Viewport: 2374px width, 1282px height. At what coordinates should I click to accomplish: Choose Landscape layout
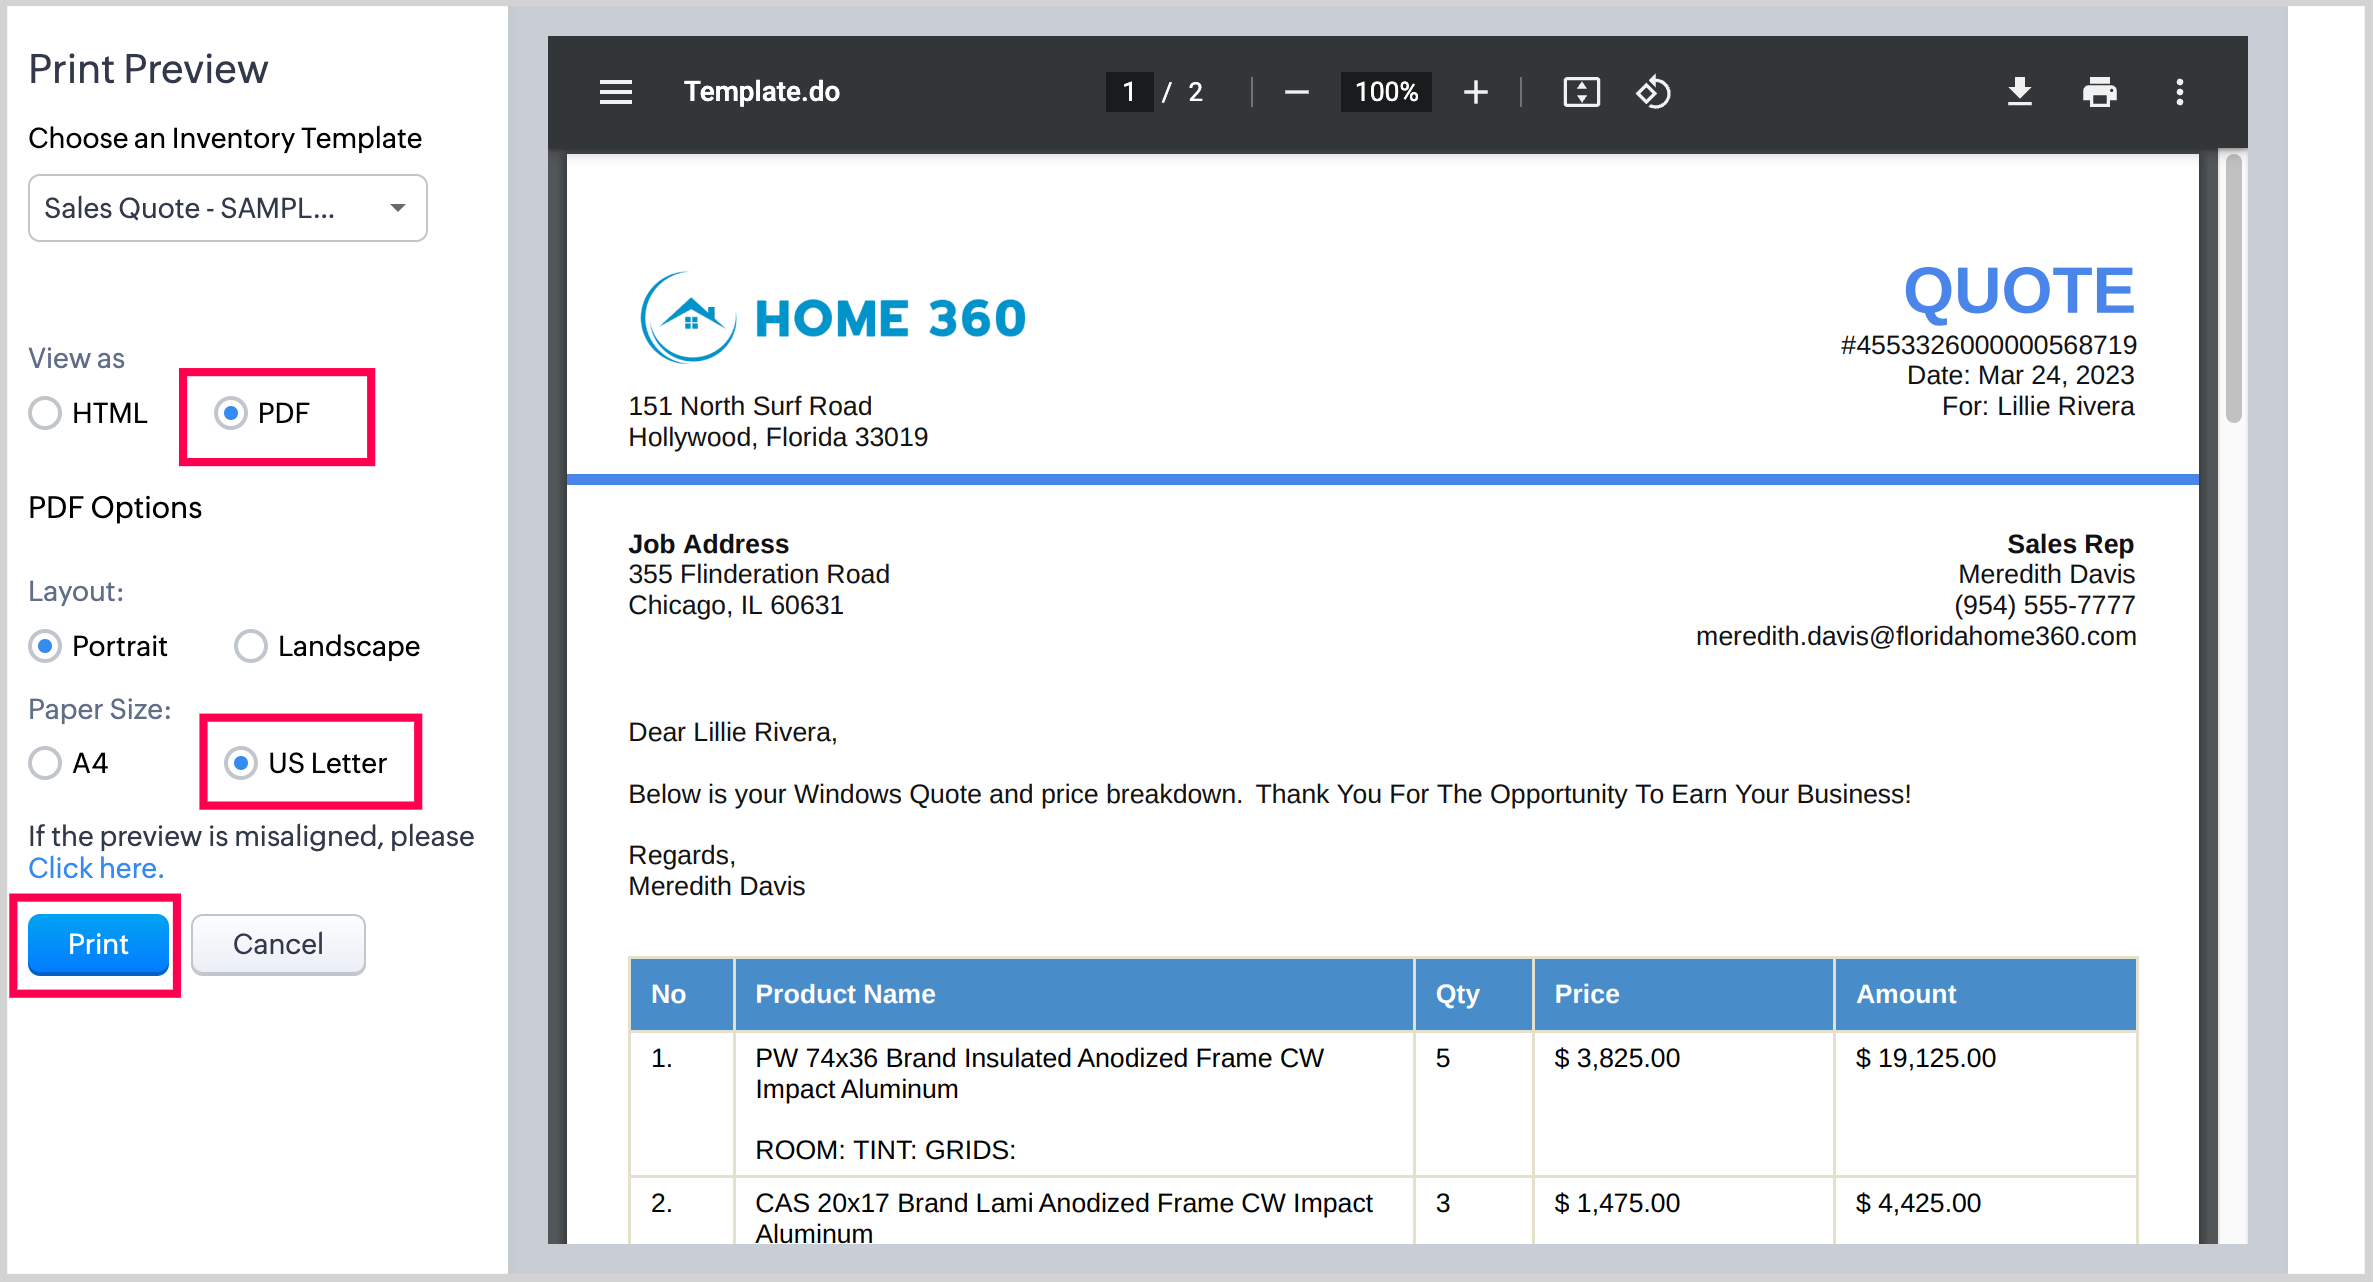[251, 646]
